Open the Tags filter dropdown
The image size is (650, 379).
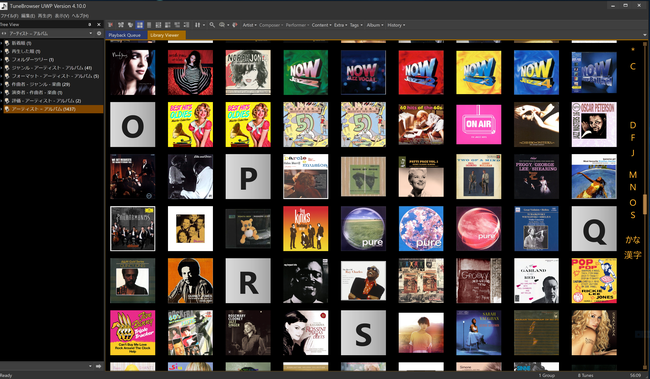click(x=356, y=25)
